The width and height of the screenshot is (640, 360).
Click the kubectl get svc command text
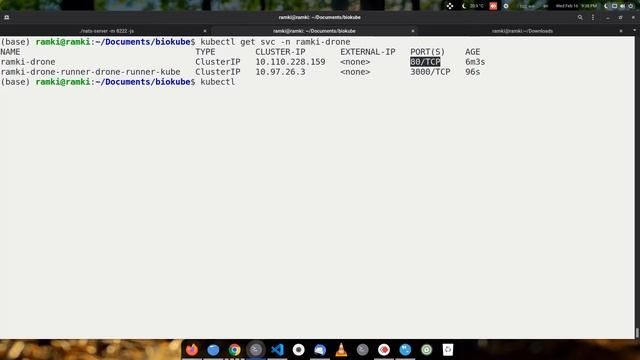point(275,42)
